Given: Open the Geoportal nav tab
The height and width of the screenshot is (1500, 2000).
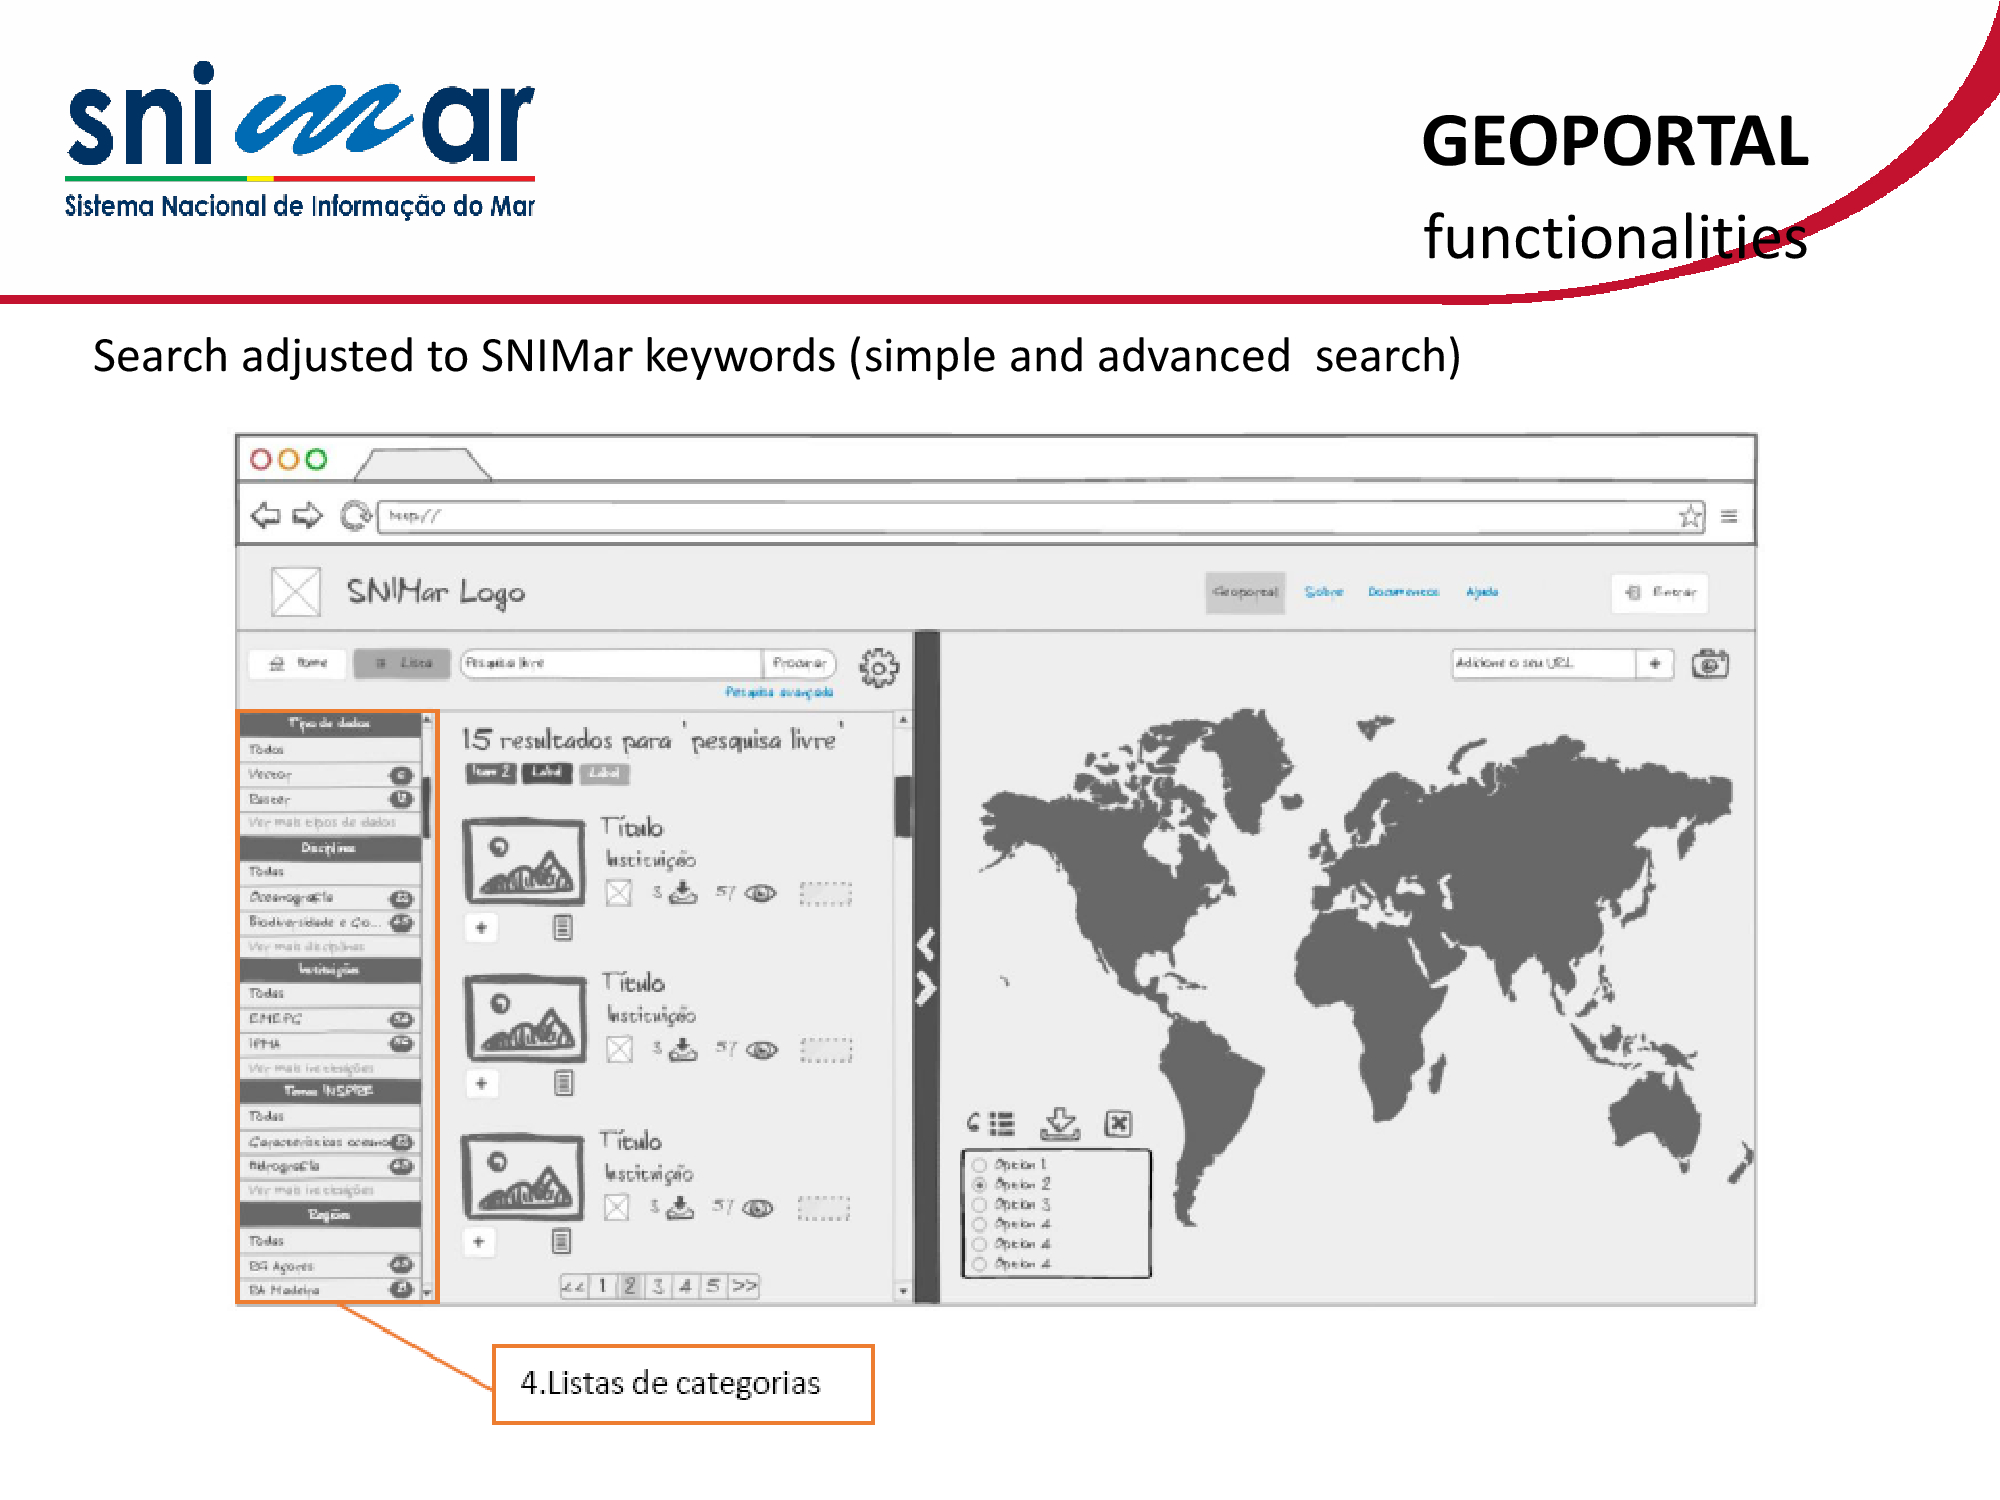Looking at the screenshot, I should 1245,592.
